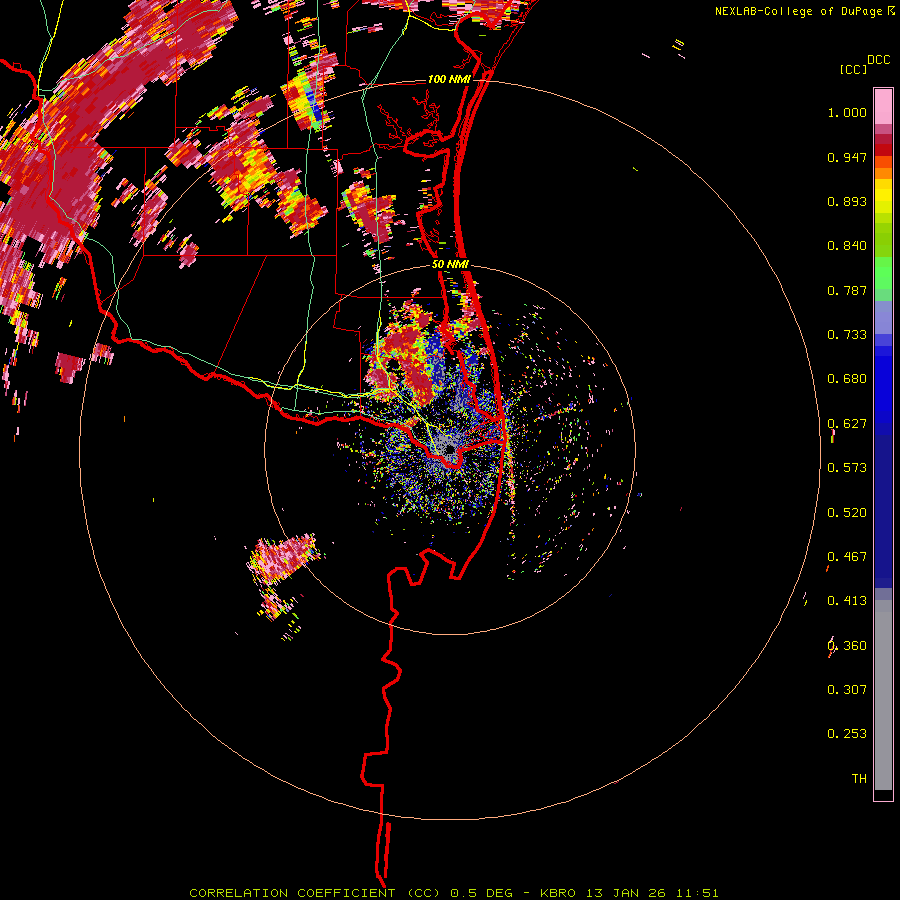Click the TH label on the scale
Screen dimensions: 900x900
[x=859, y=779]
